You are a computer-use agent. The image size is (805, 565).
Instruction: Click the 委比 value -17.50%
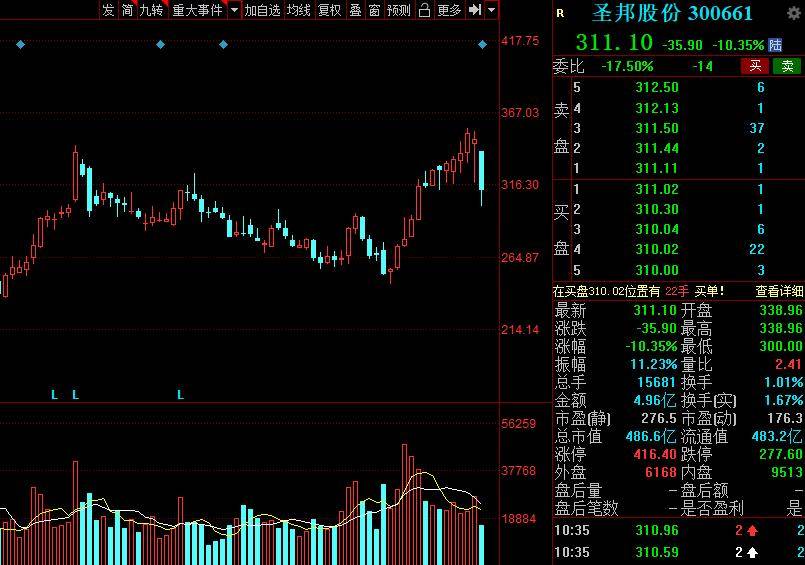coord(627,66)
